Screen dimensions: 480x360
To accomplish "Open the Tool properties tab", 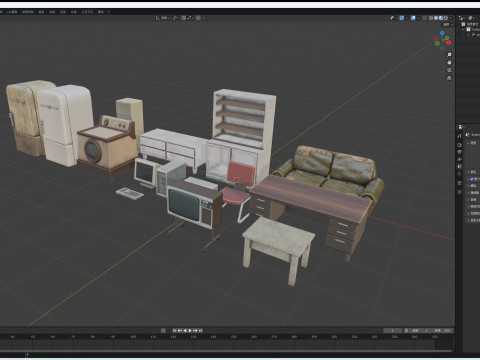I will click(459, 136).
